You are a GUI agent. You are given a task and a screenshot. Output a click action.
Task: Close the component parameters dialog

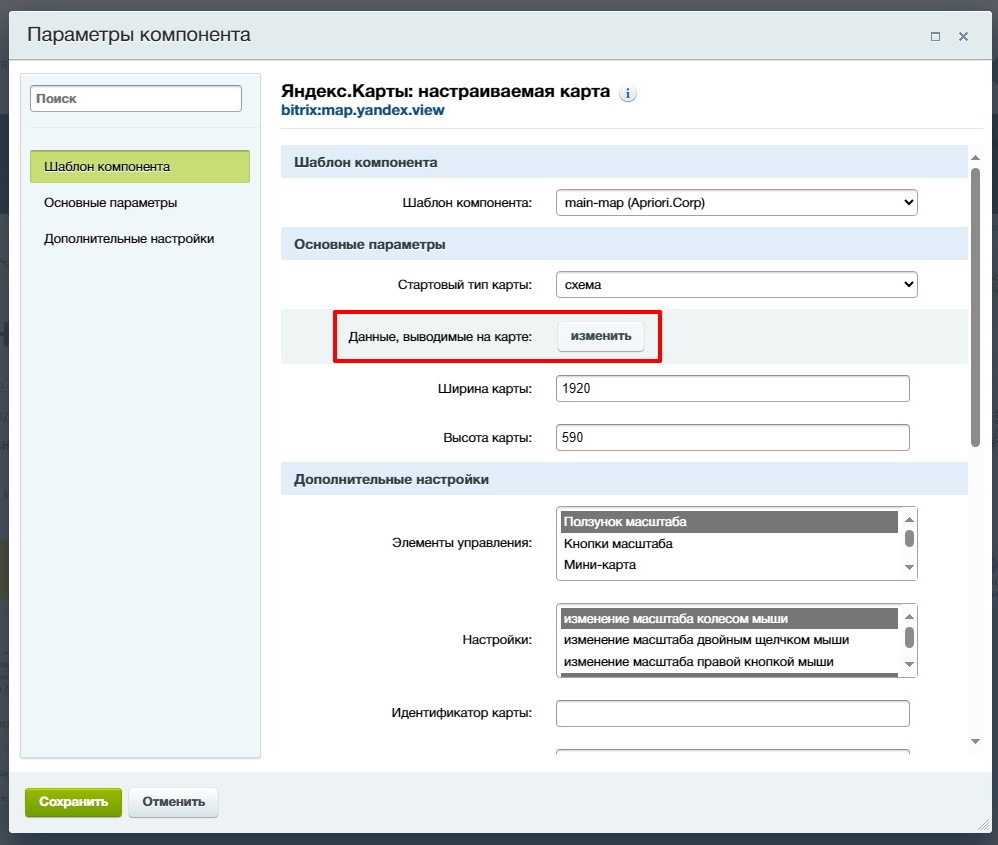point(963,36)
